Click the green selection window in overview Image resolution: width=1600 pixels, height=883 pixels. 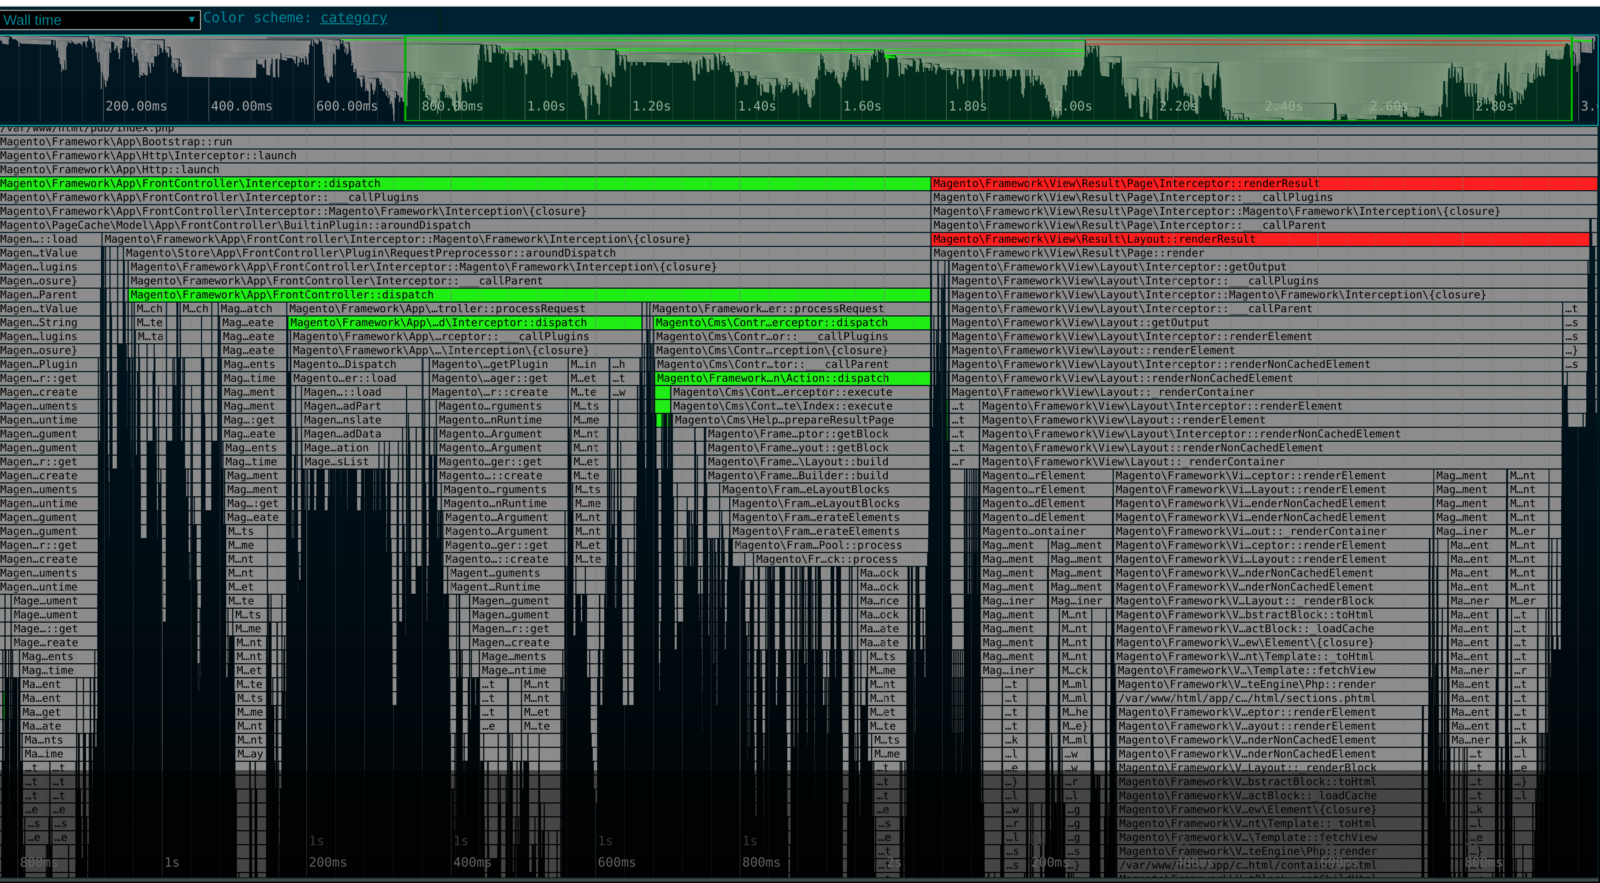tap(988, 79)
